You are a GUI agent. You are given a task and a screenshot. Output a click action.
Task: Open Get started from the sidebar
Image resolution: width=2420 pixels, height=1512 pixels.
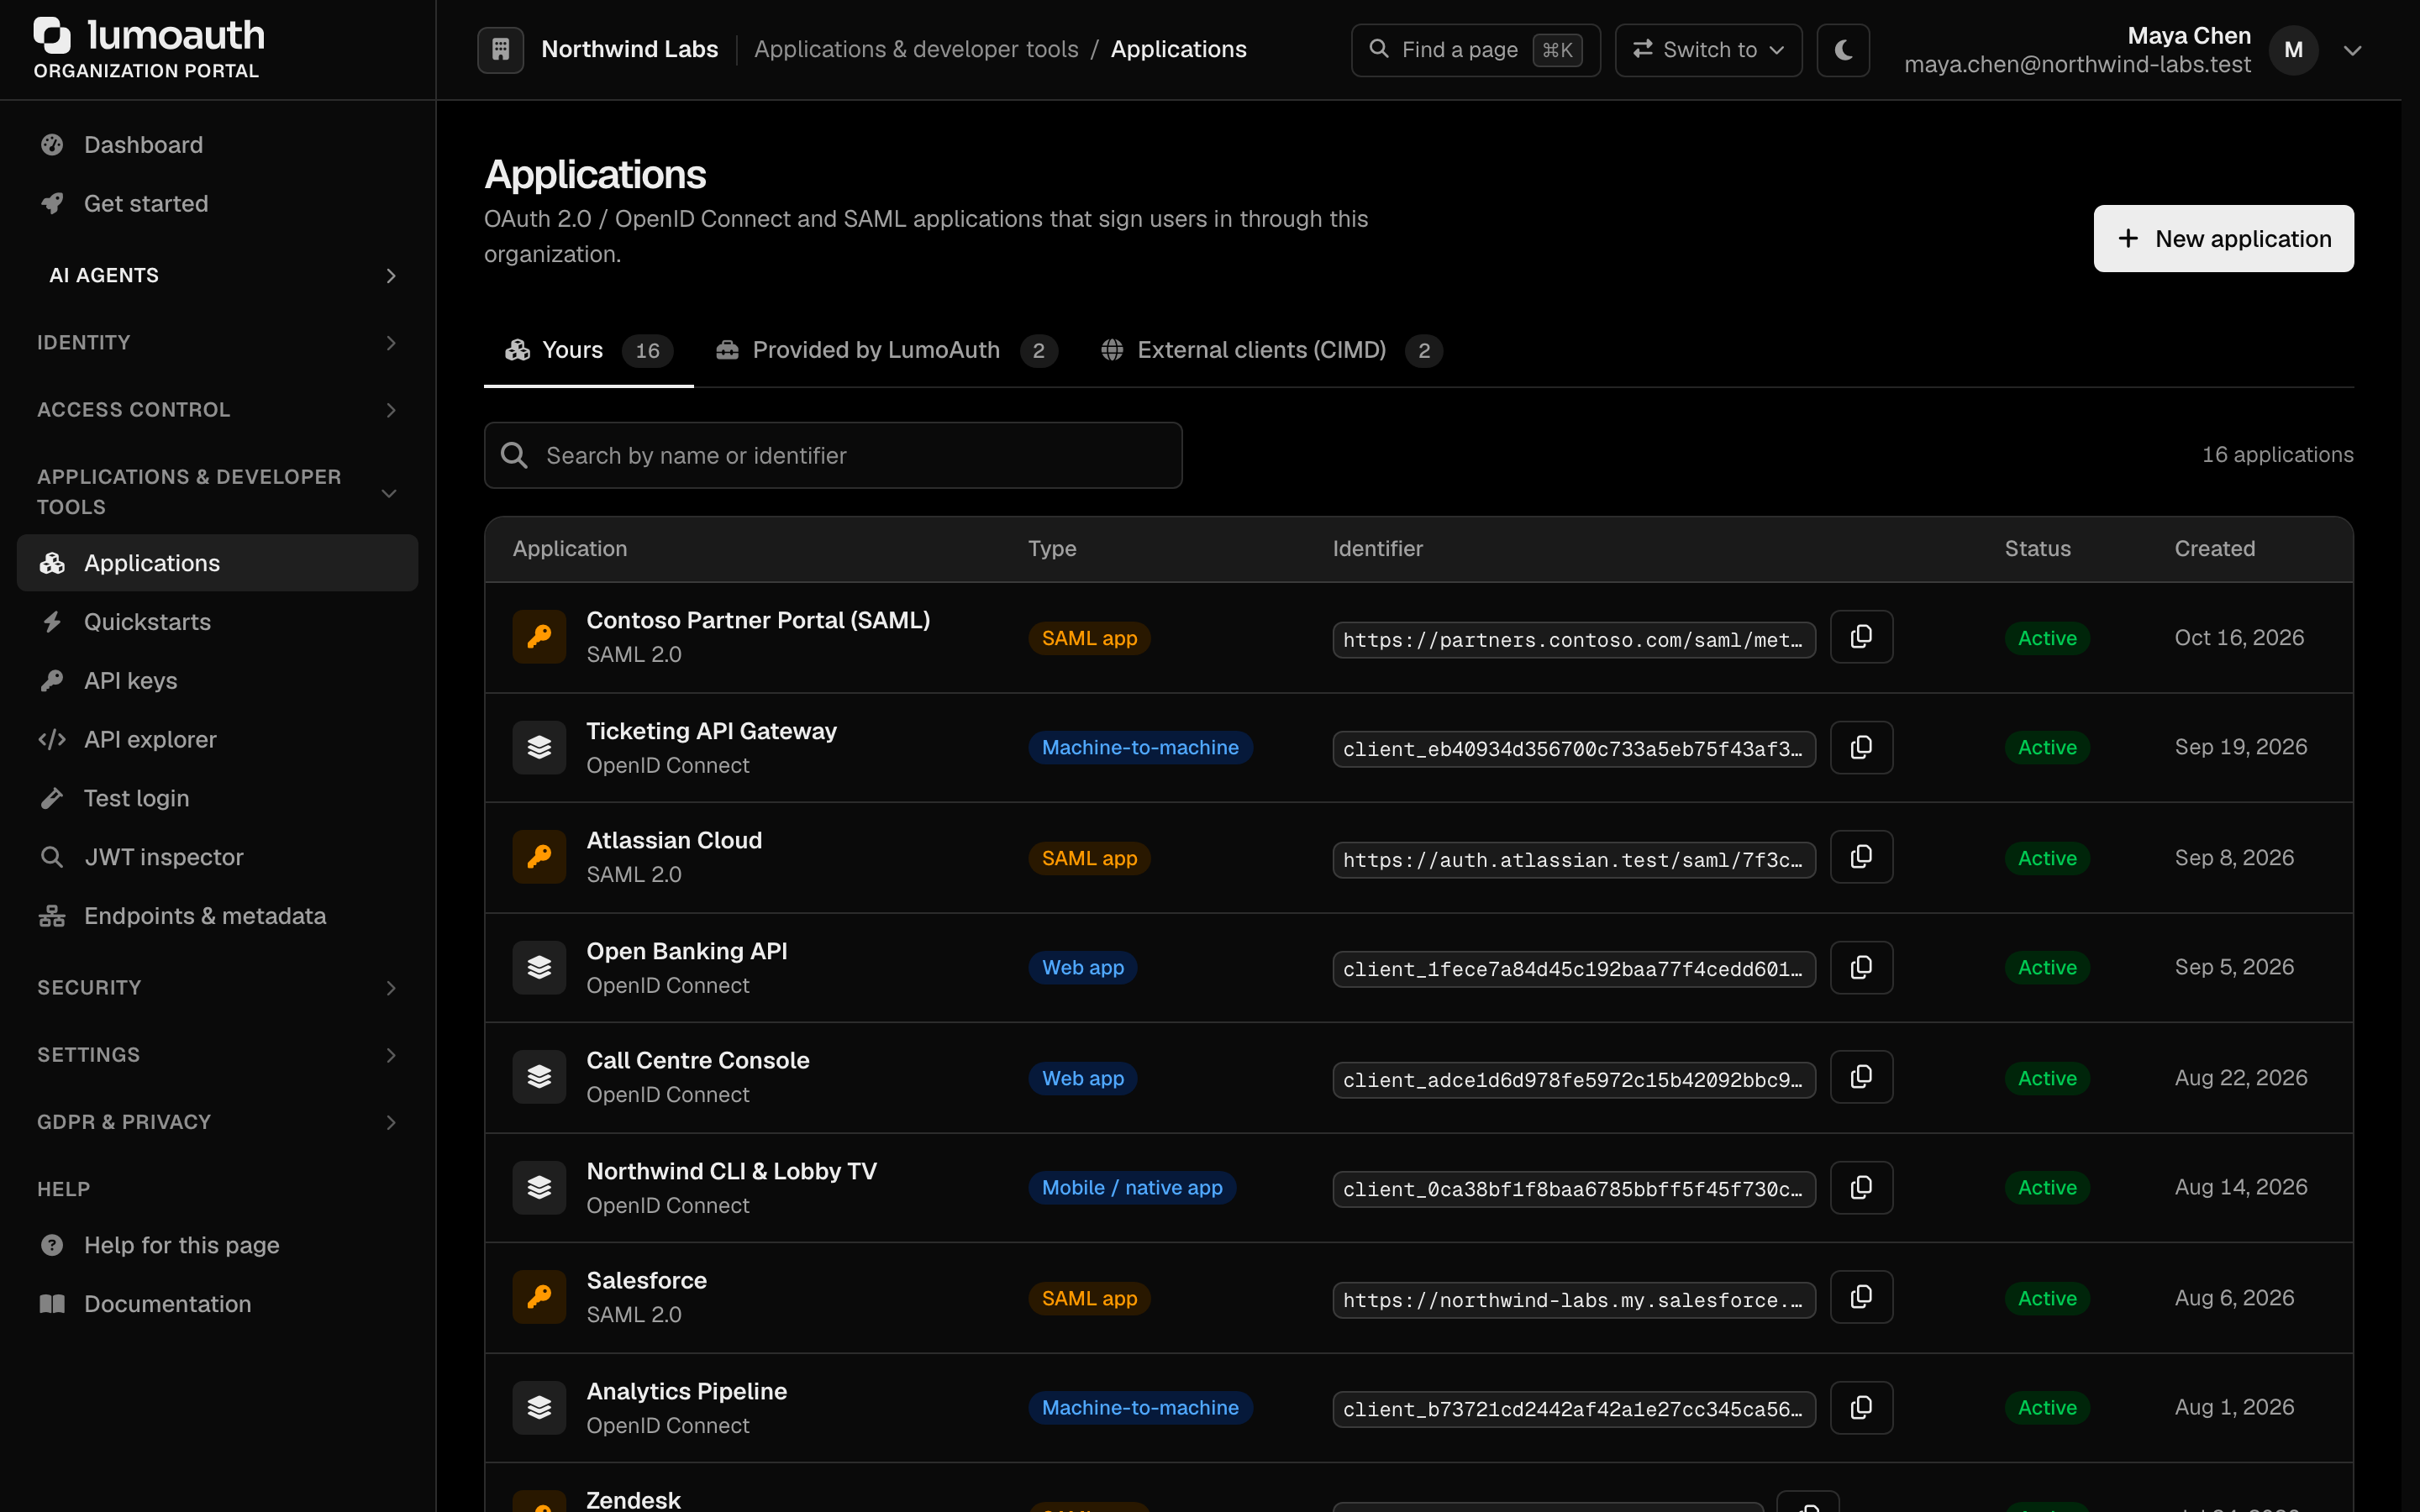(x=217, y=204)
